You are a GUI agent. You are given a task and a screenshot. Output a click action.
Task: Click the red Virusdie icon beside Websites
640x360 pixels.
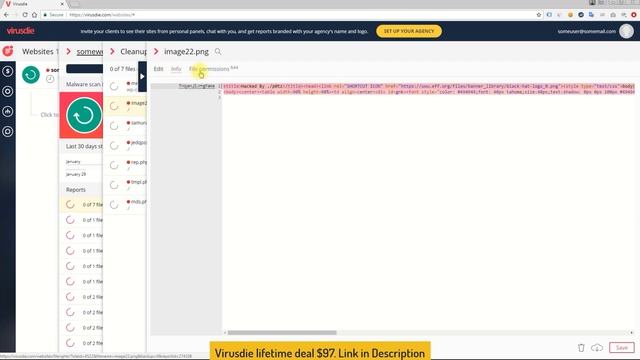[x=8, y=51]
